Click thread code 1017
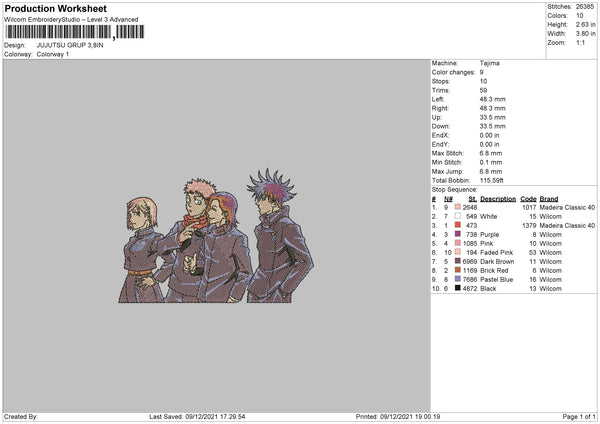The width and height of the screenshot is (600, 424). 529,207
